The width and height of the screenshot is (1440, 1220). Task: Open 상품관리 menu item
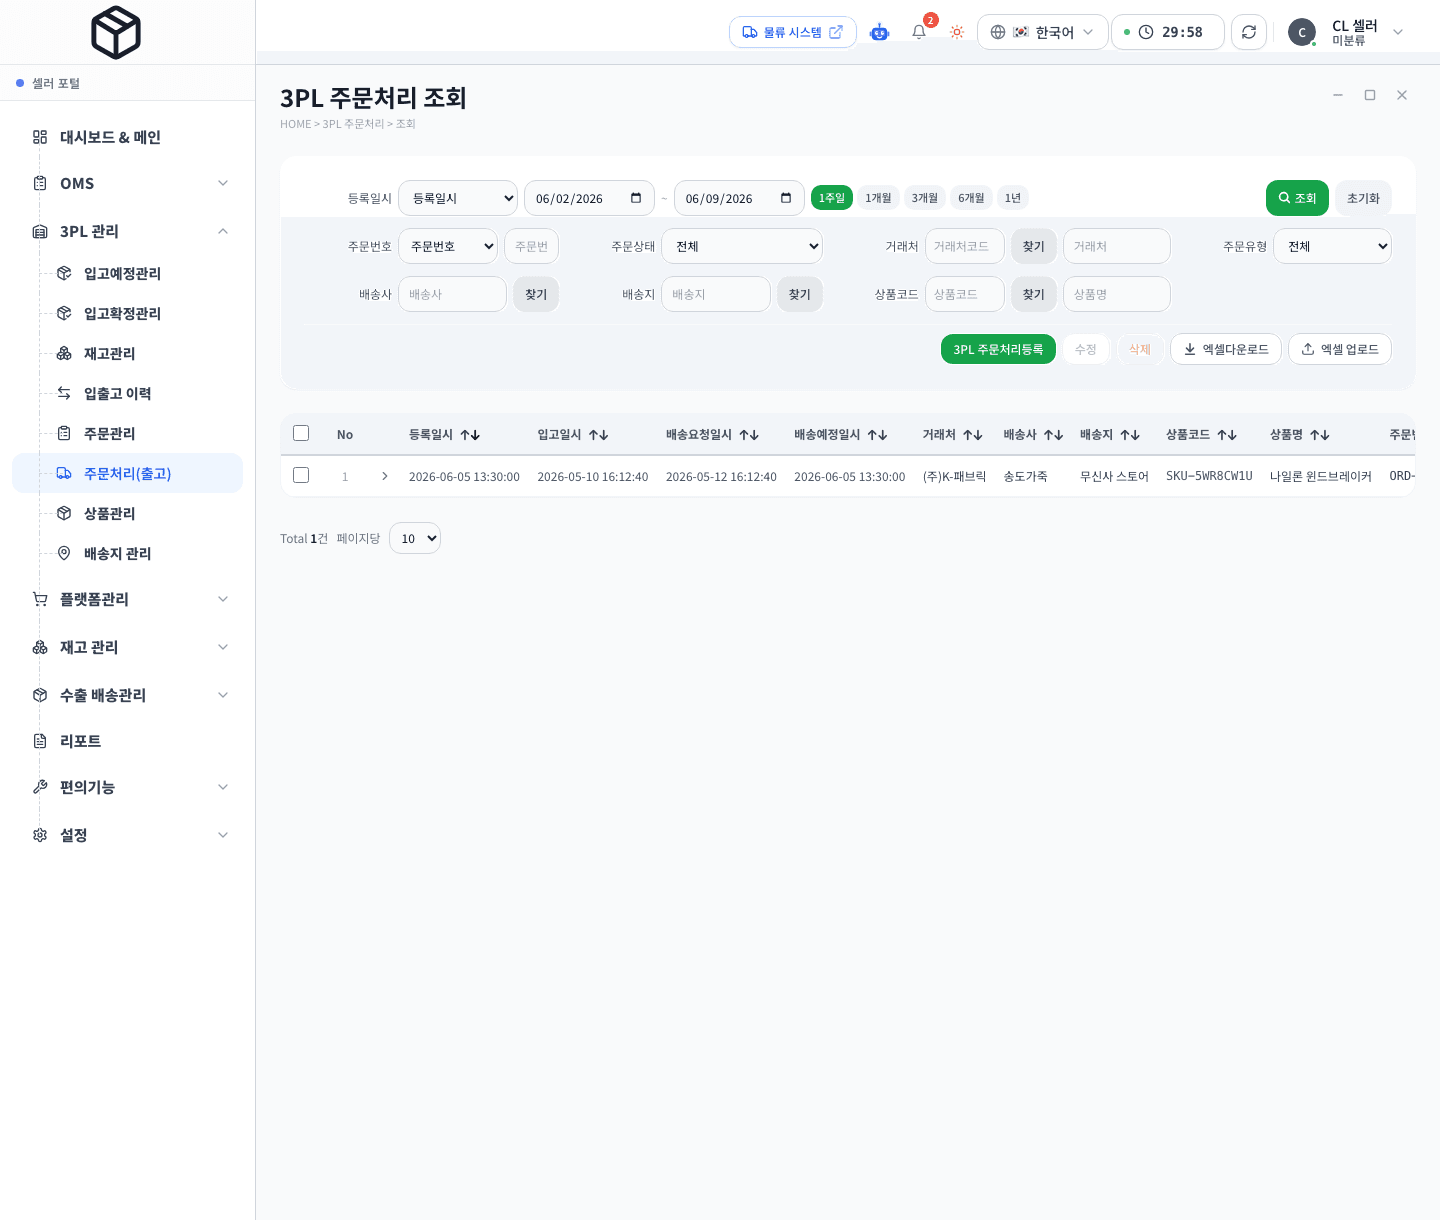pos(128,513)
